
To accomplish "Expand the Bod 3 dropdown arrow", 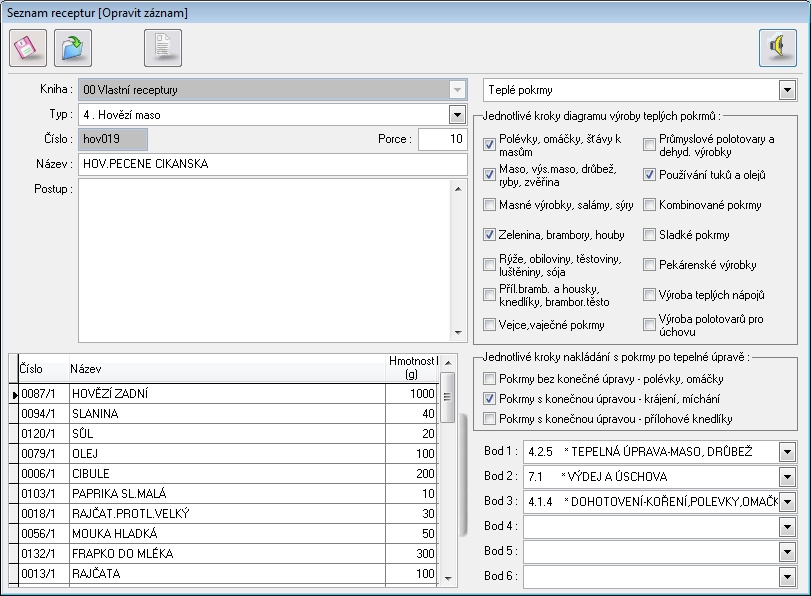I will click(787, 502).
